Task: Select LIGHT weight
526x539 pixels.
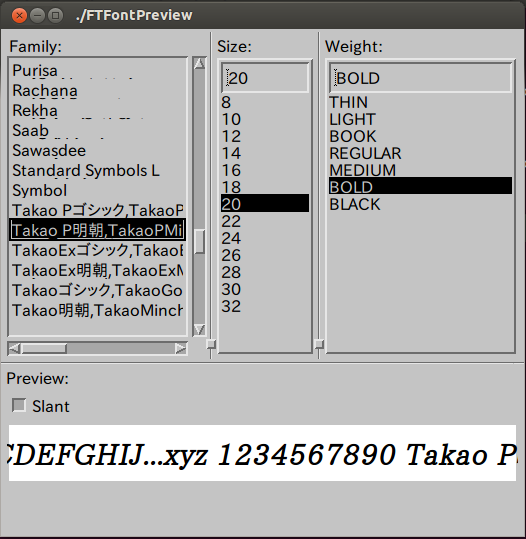Action: pos(420,119)
